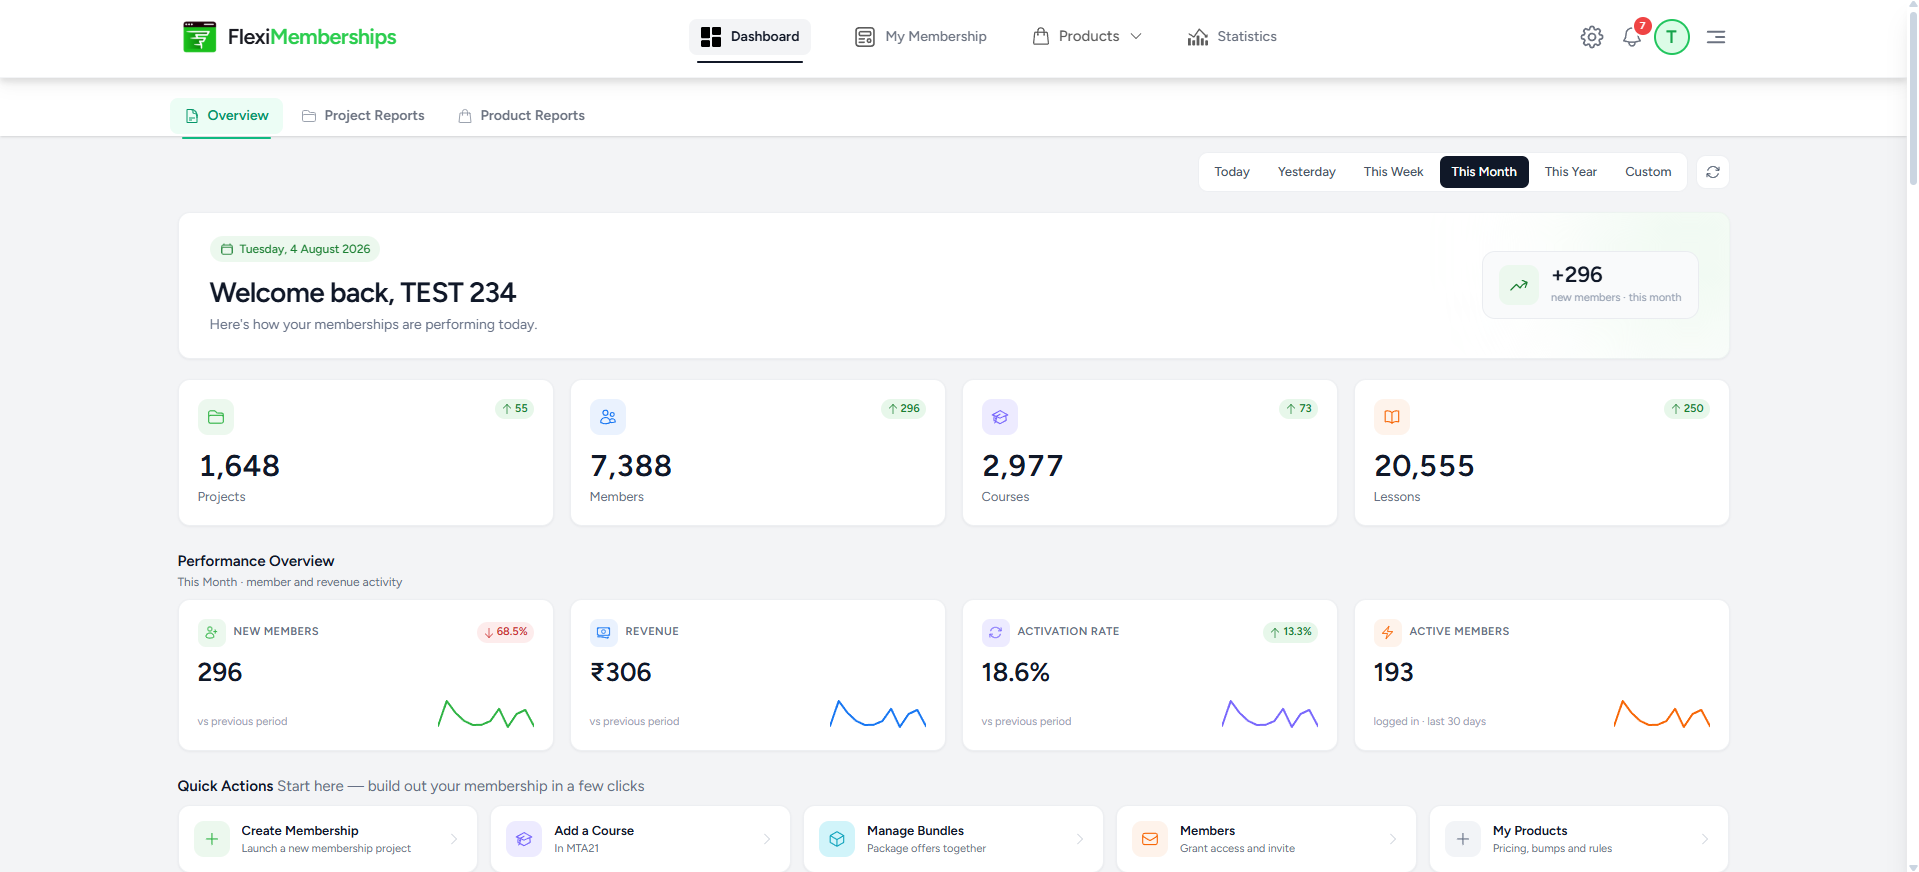The image size is (1919, 872).
Task: Click the New Members sparkline chart
Action: click(x=486, y=714)
